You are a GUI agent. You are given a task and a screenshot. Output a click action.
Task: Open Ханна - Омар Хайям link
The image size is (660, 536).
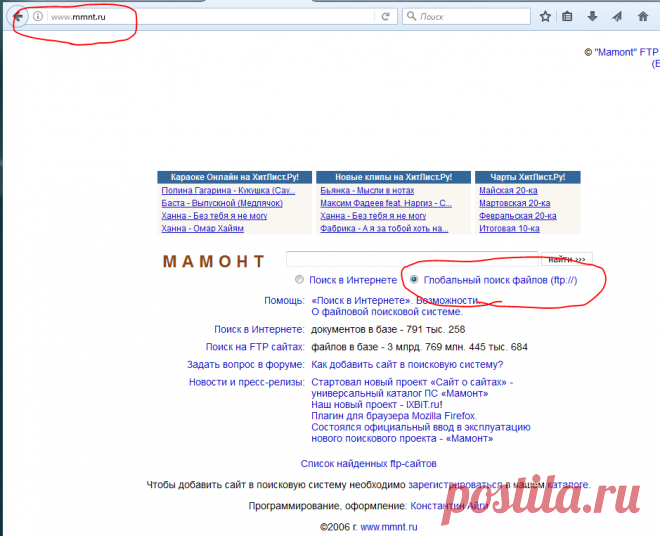click(202, 228)
